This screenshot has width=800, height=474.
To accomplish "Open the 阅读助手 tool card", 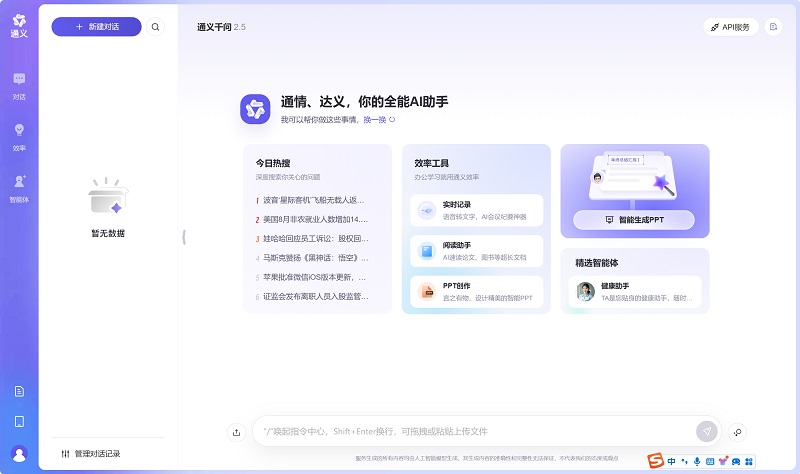I will tap(477, 251).
